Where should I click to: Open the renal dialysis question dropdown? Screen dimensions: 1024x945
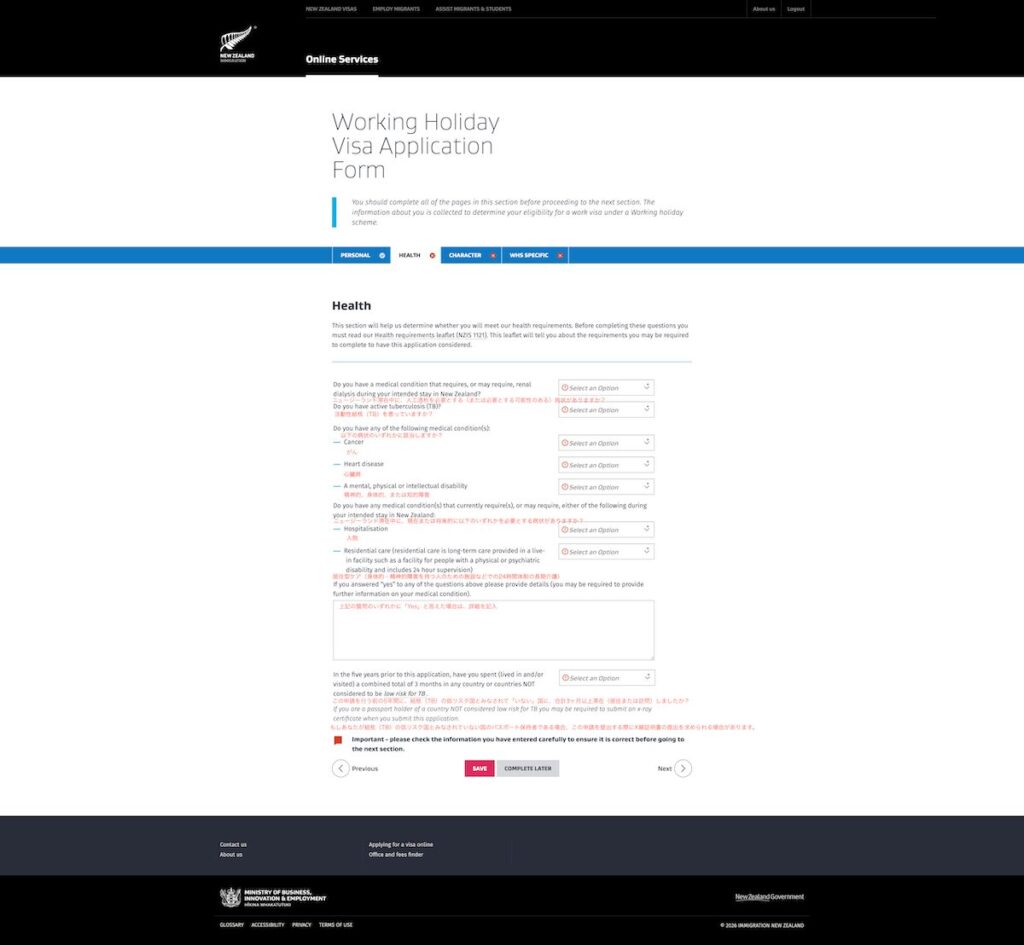606,388
